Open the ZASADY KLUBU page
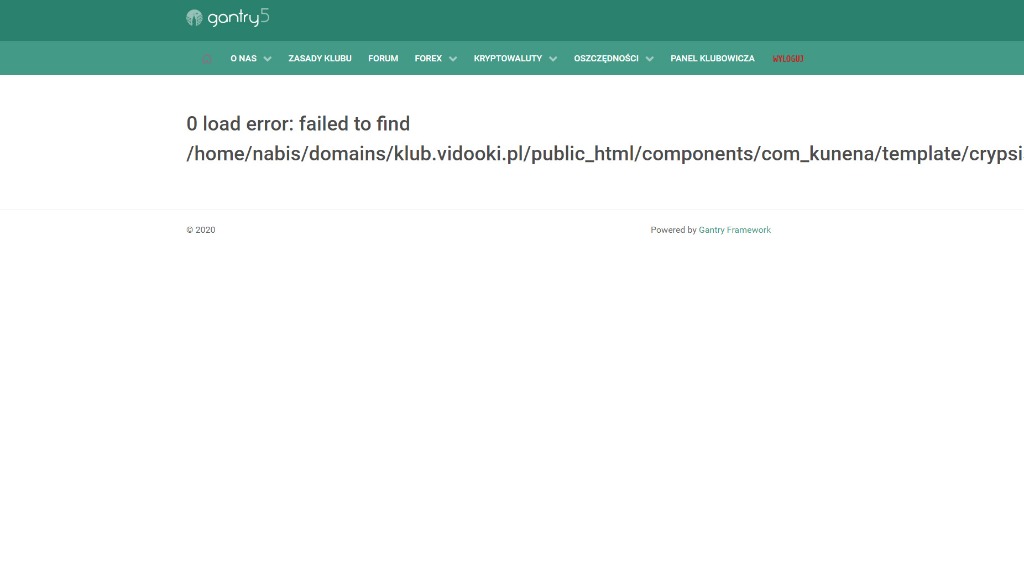1024x571 pixels. (320, 59)
